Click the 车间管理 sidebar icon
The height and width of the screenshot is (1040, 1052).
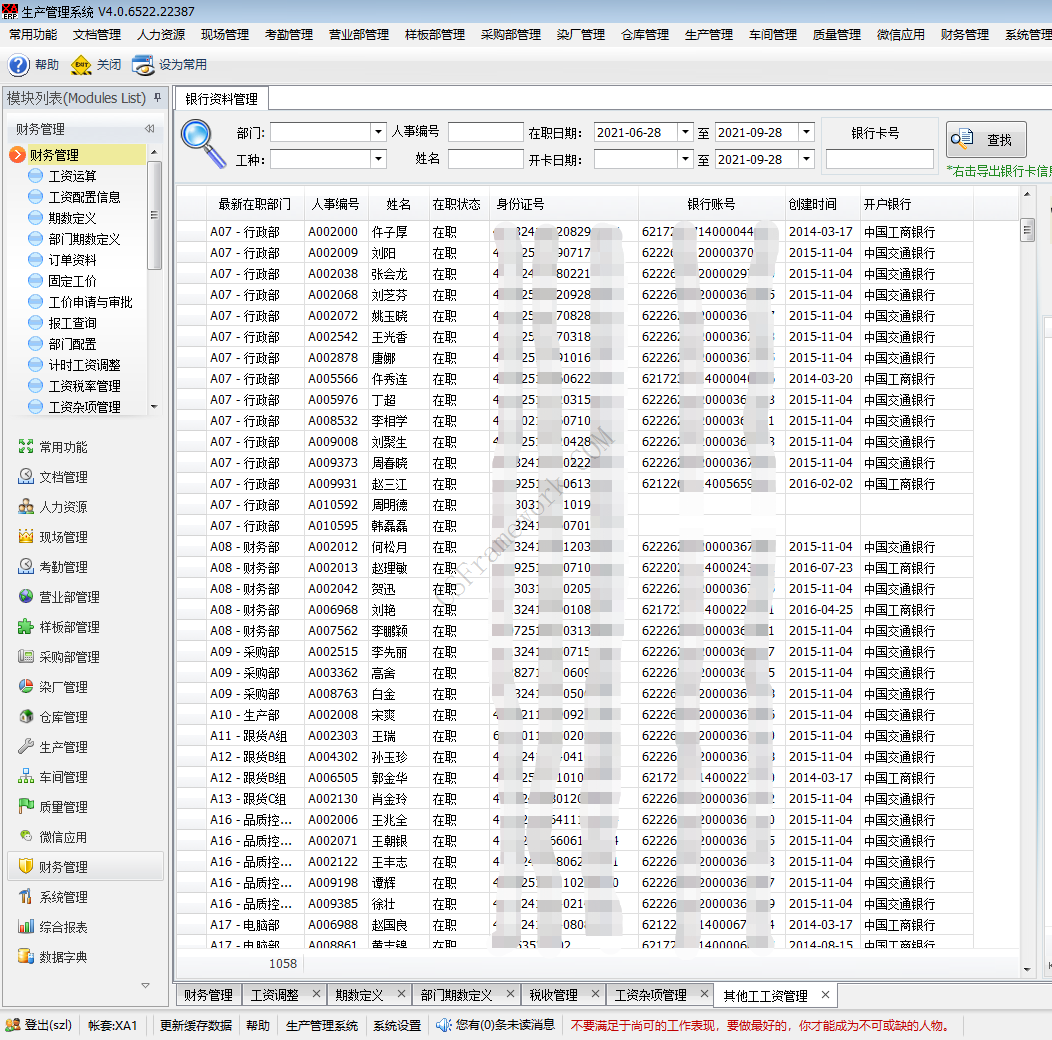25,777
